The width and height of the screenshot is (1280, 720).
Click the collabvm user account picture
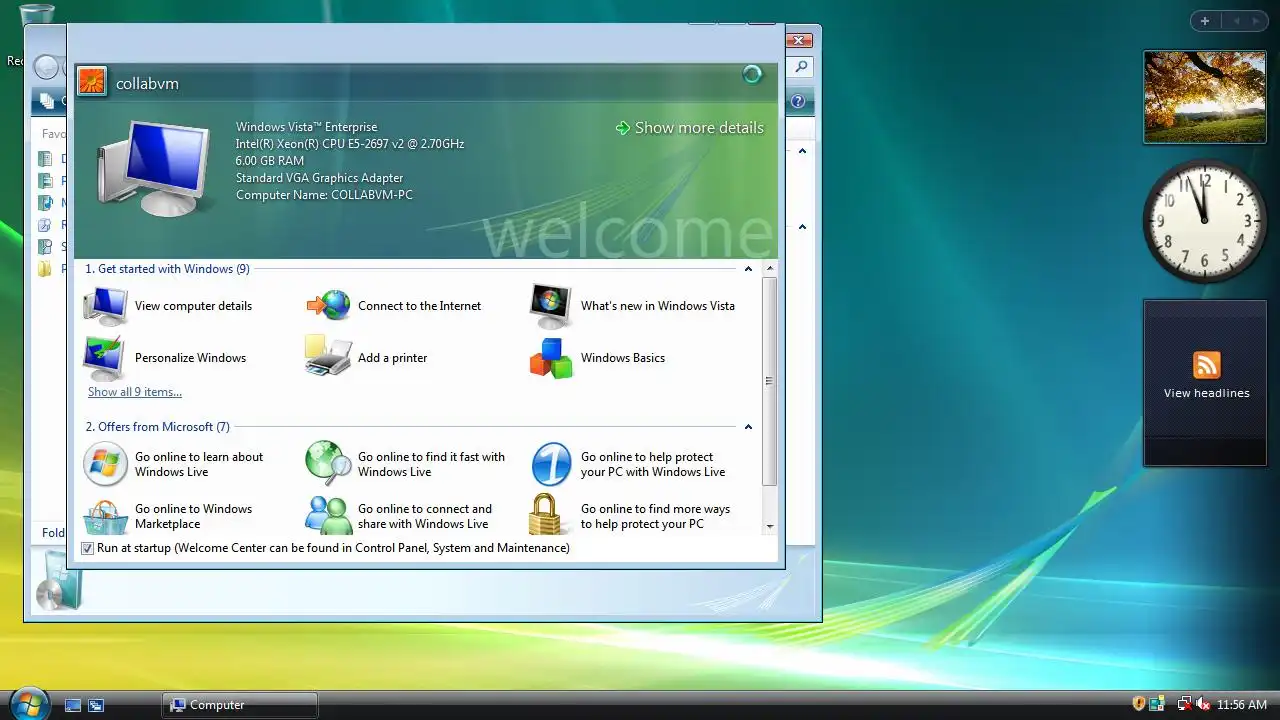click(x=92, y=81)
